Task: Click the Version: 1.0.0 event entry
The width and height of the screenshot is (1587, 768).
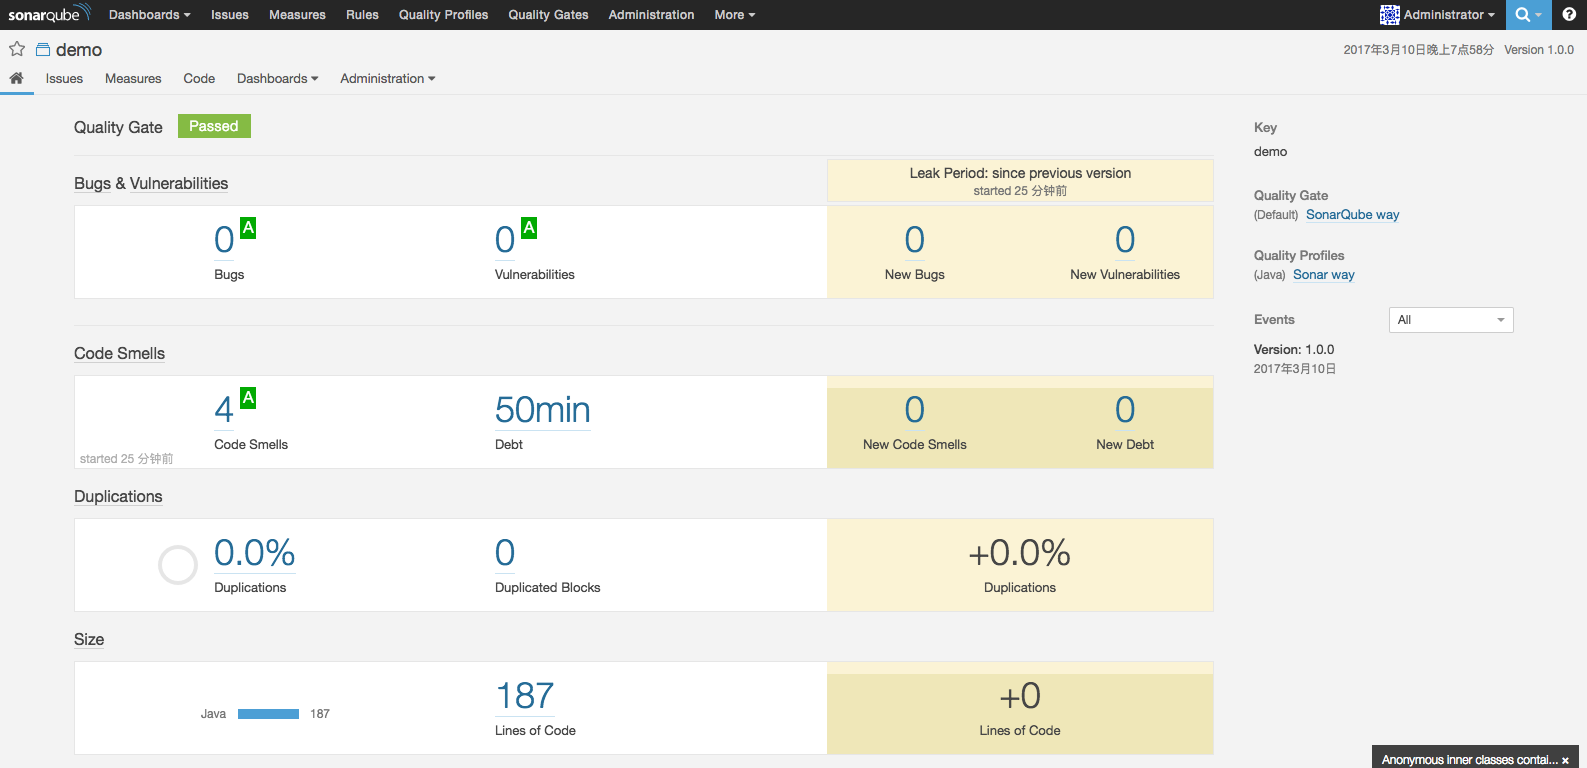Action: click(1294, 350)
